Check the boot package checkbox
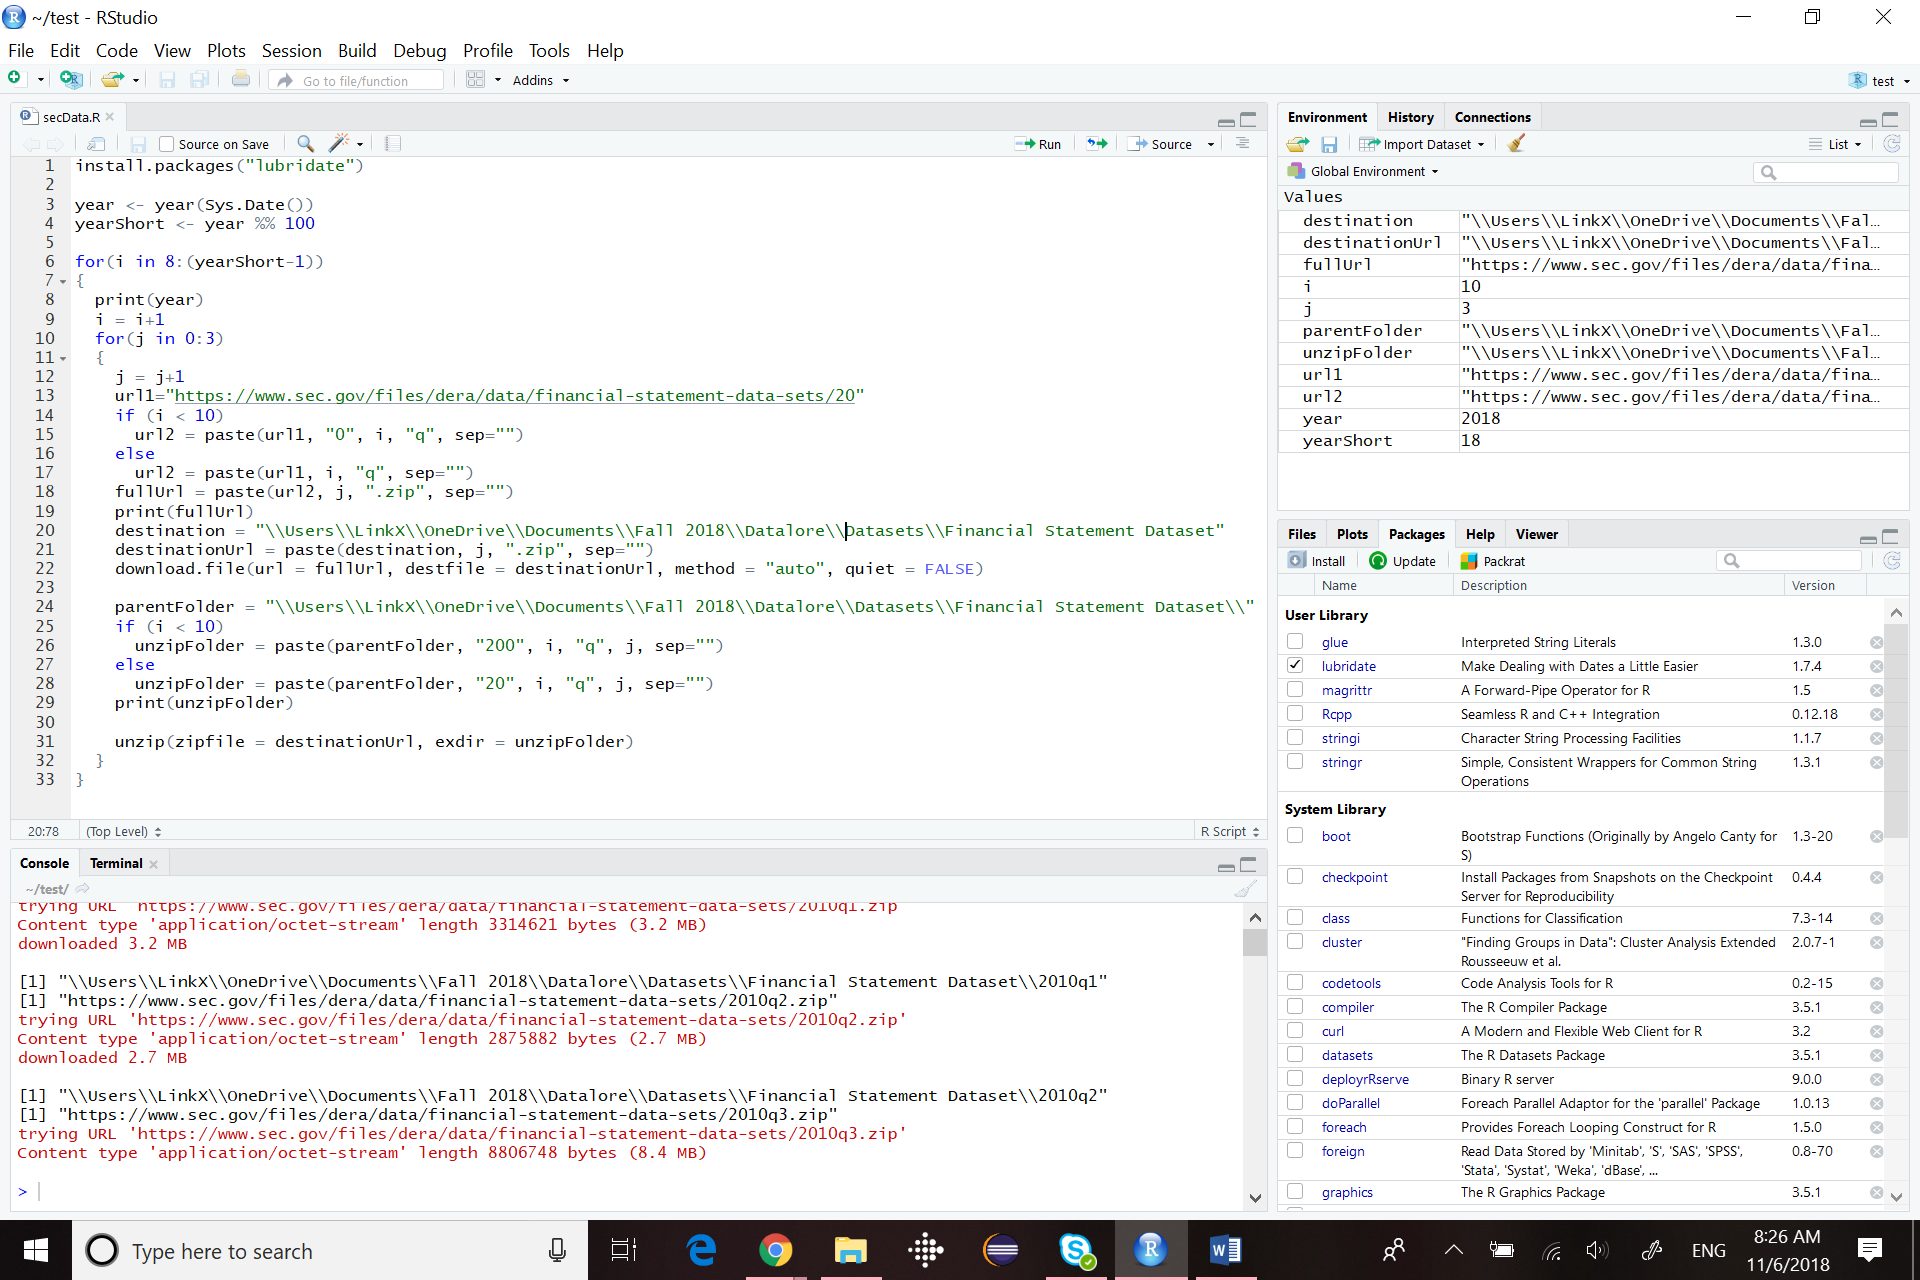1920x1280 pixels. click(x=1295, y=836)
